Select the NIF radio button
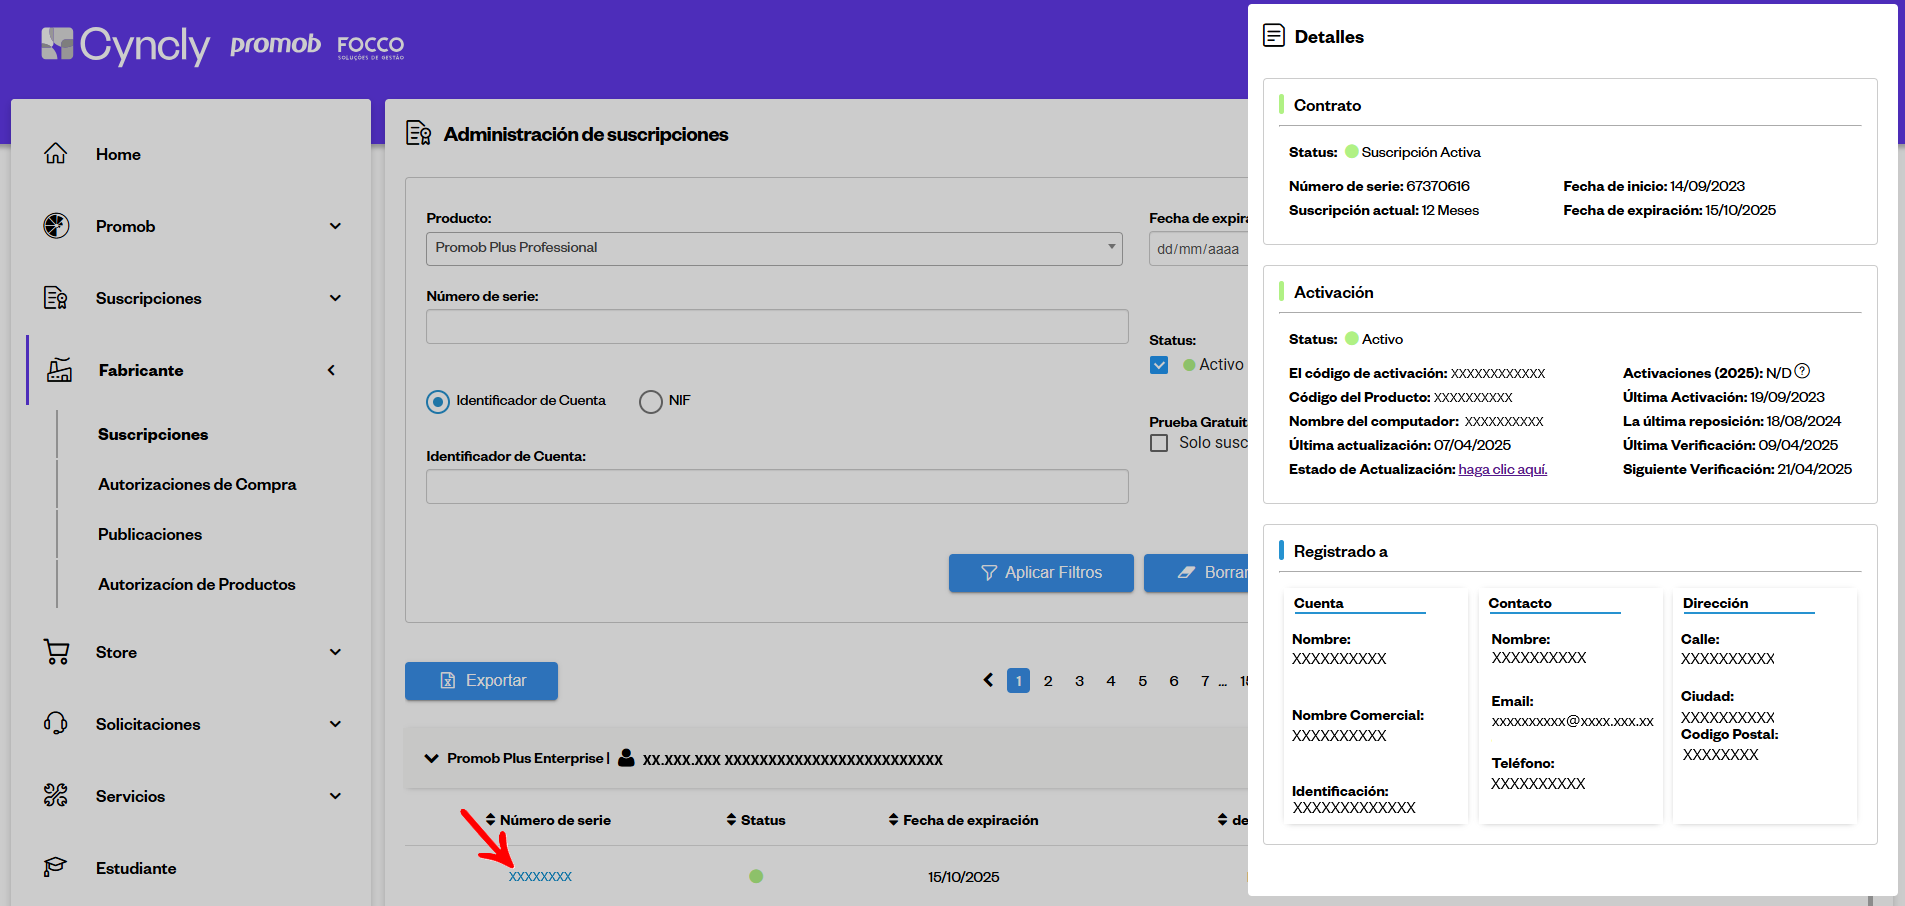The width and height of the screenshot is (1905, 906). (651, 401)
